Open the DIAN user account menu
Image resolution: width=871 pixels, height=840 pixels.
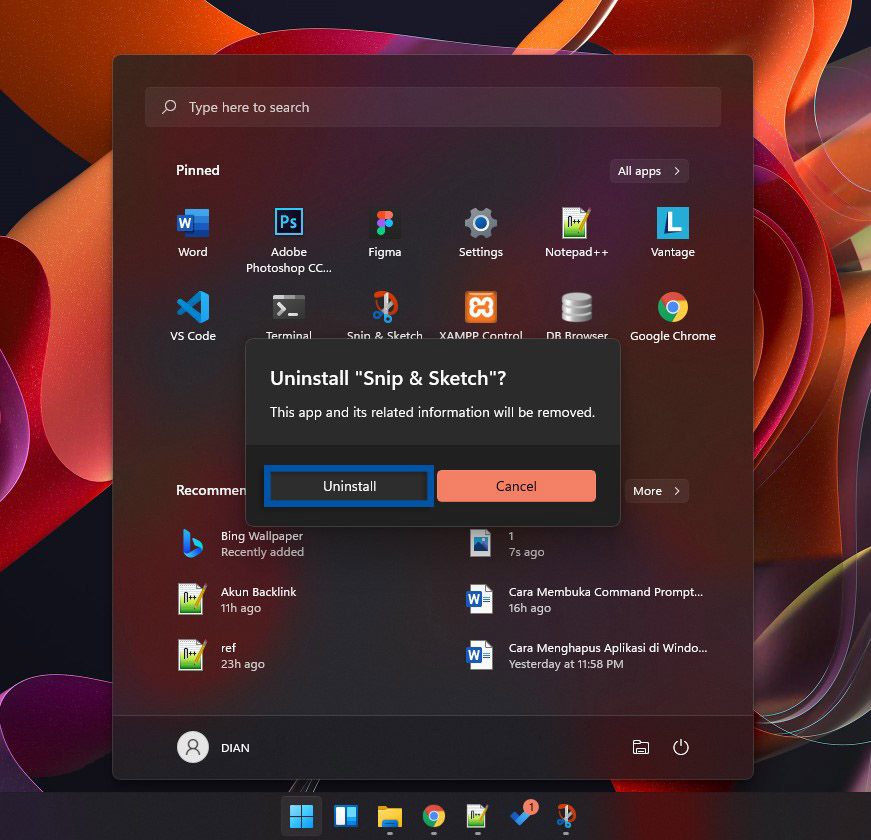click(214, 747)
